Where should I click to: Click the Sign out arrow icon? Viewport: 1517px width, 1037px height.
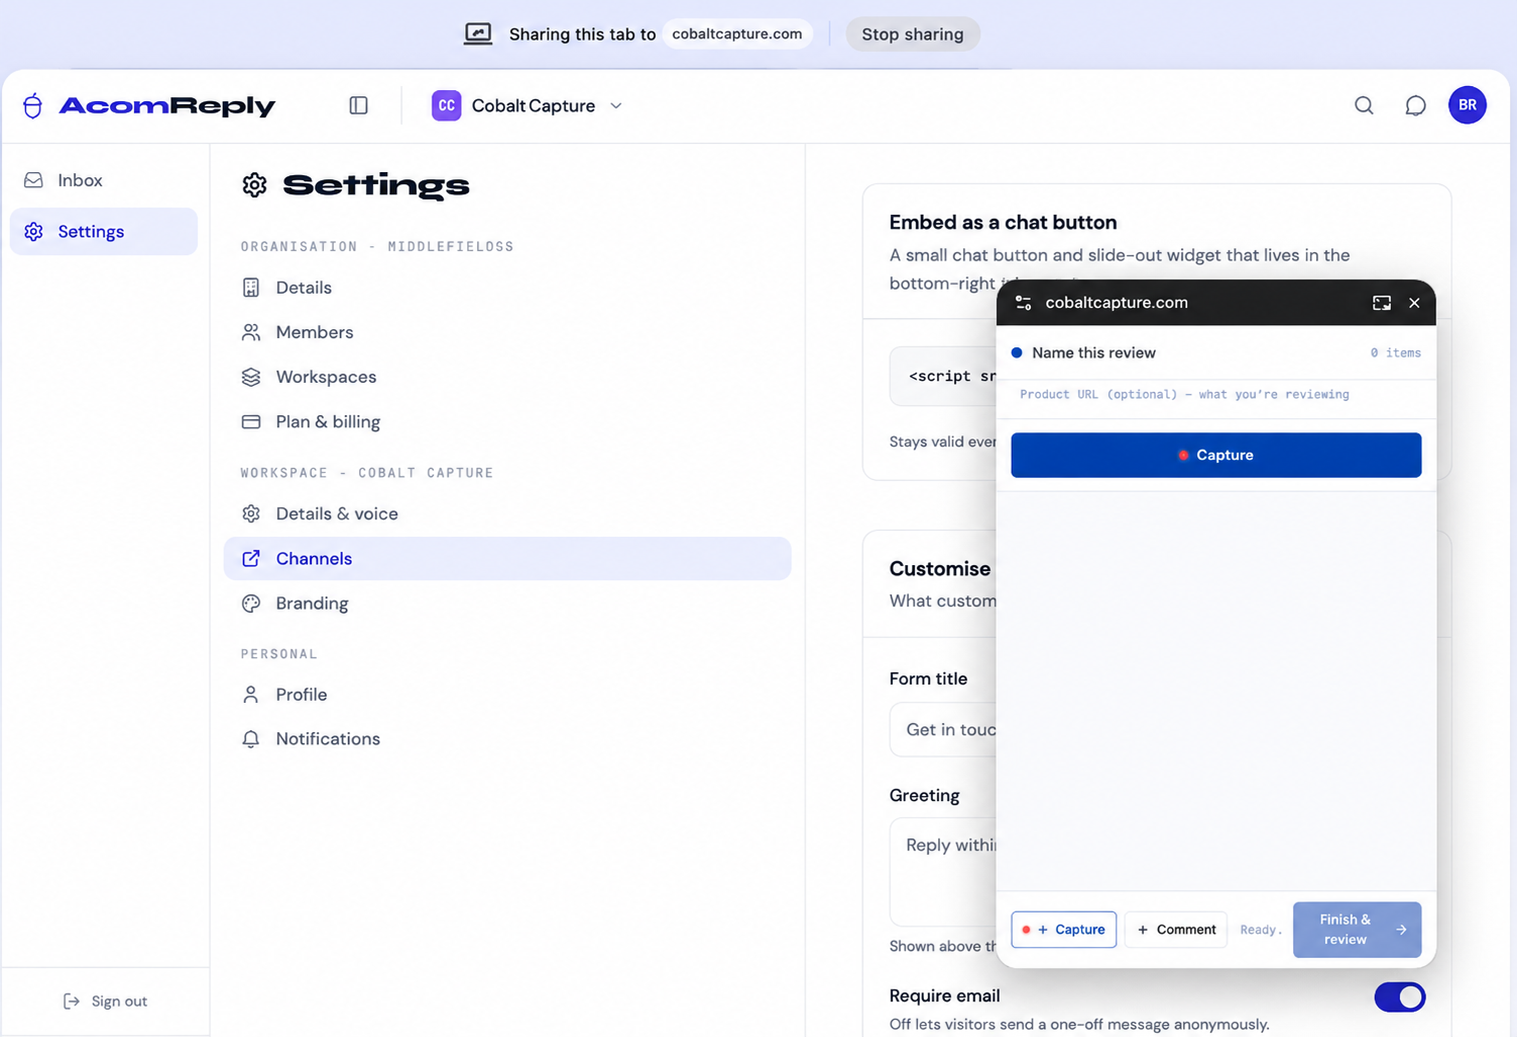71,1001
